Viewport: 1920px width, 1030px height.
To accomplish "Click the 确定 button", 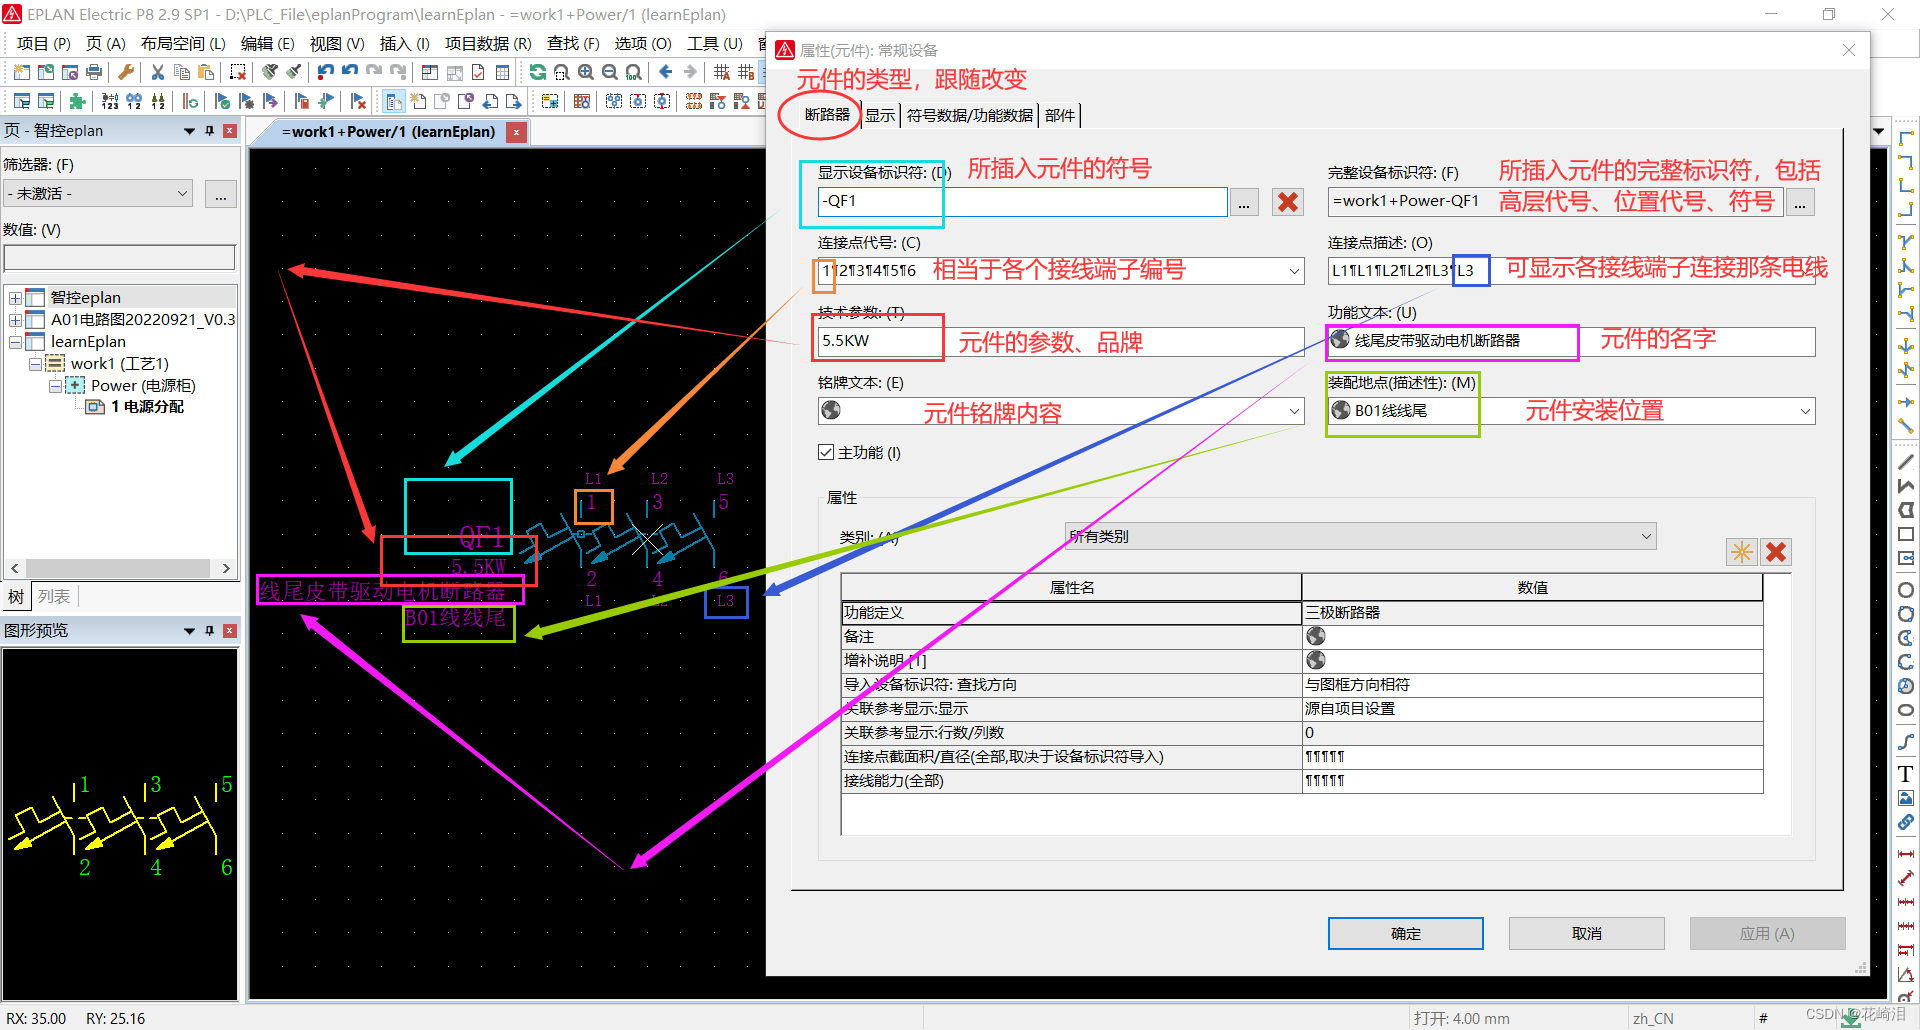I will [1405, 933].
